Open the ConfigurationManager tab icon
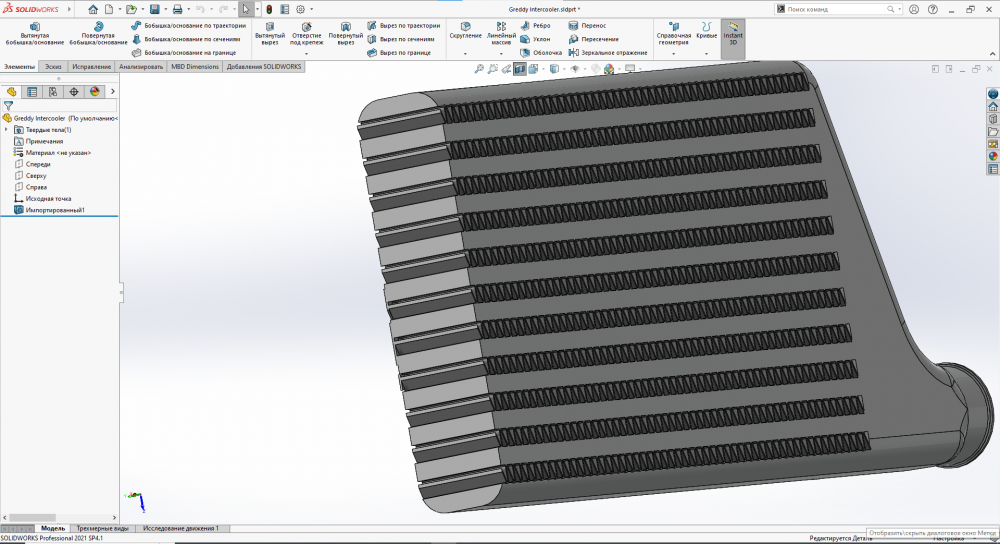The image size is (1000, 544). (x=52, y=91)
